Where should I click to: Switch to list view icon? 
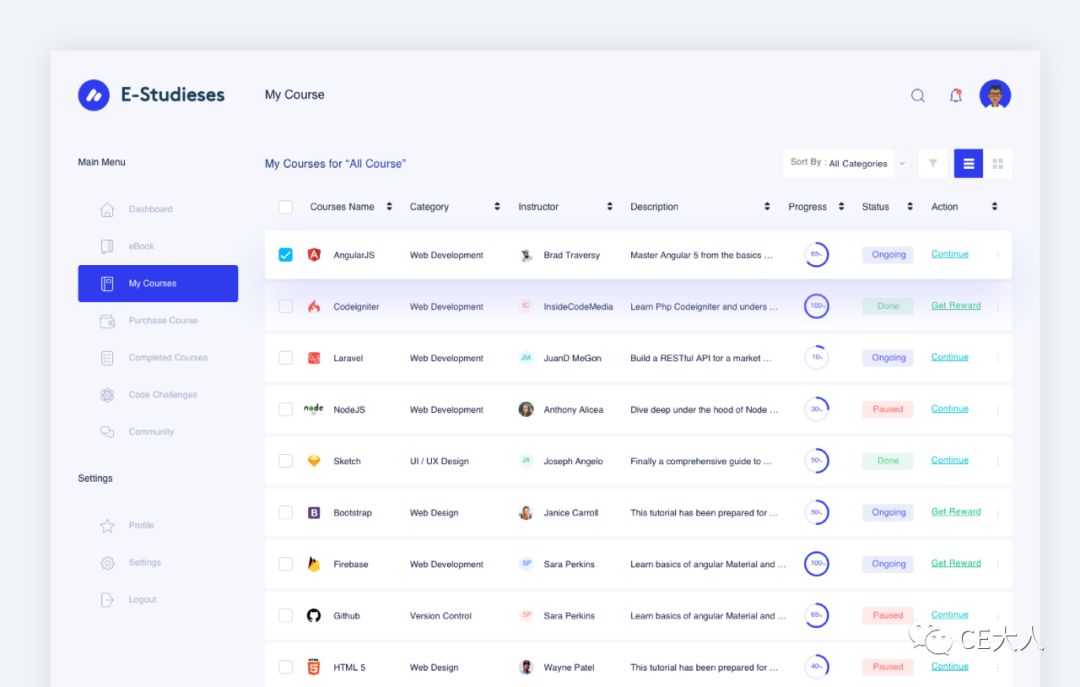click(968, 163)
